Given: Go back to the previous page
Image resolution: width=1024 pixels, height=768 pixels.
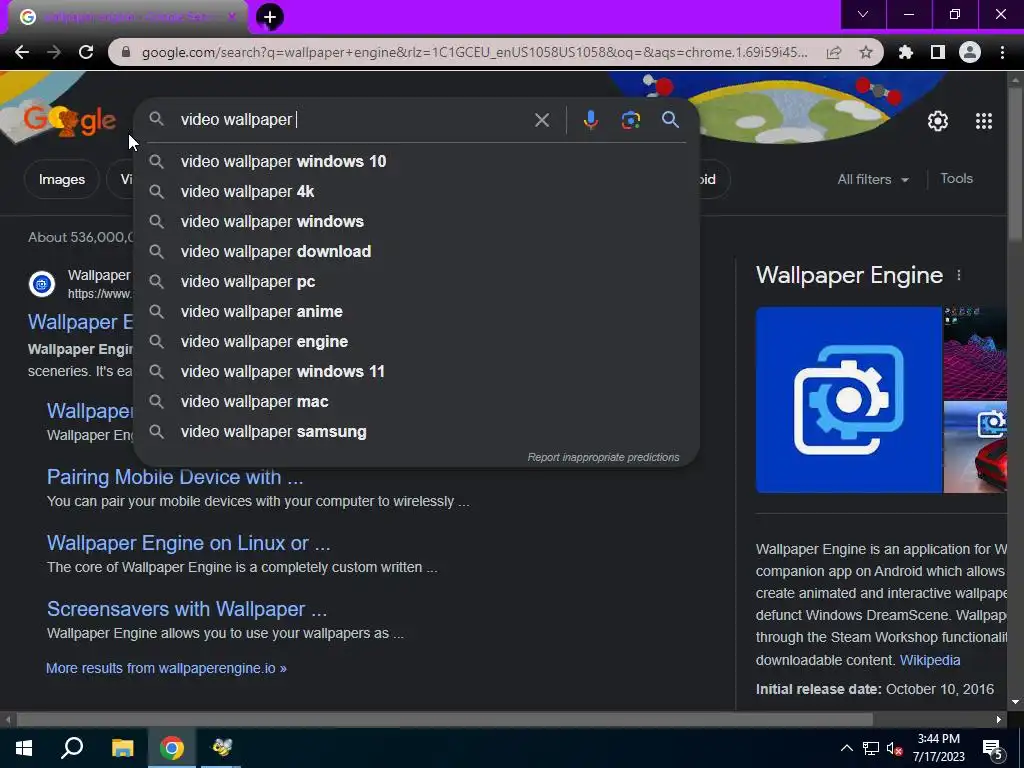Looking at the screenshot, I should point(22,52).
